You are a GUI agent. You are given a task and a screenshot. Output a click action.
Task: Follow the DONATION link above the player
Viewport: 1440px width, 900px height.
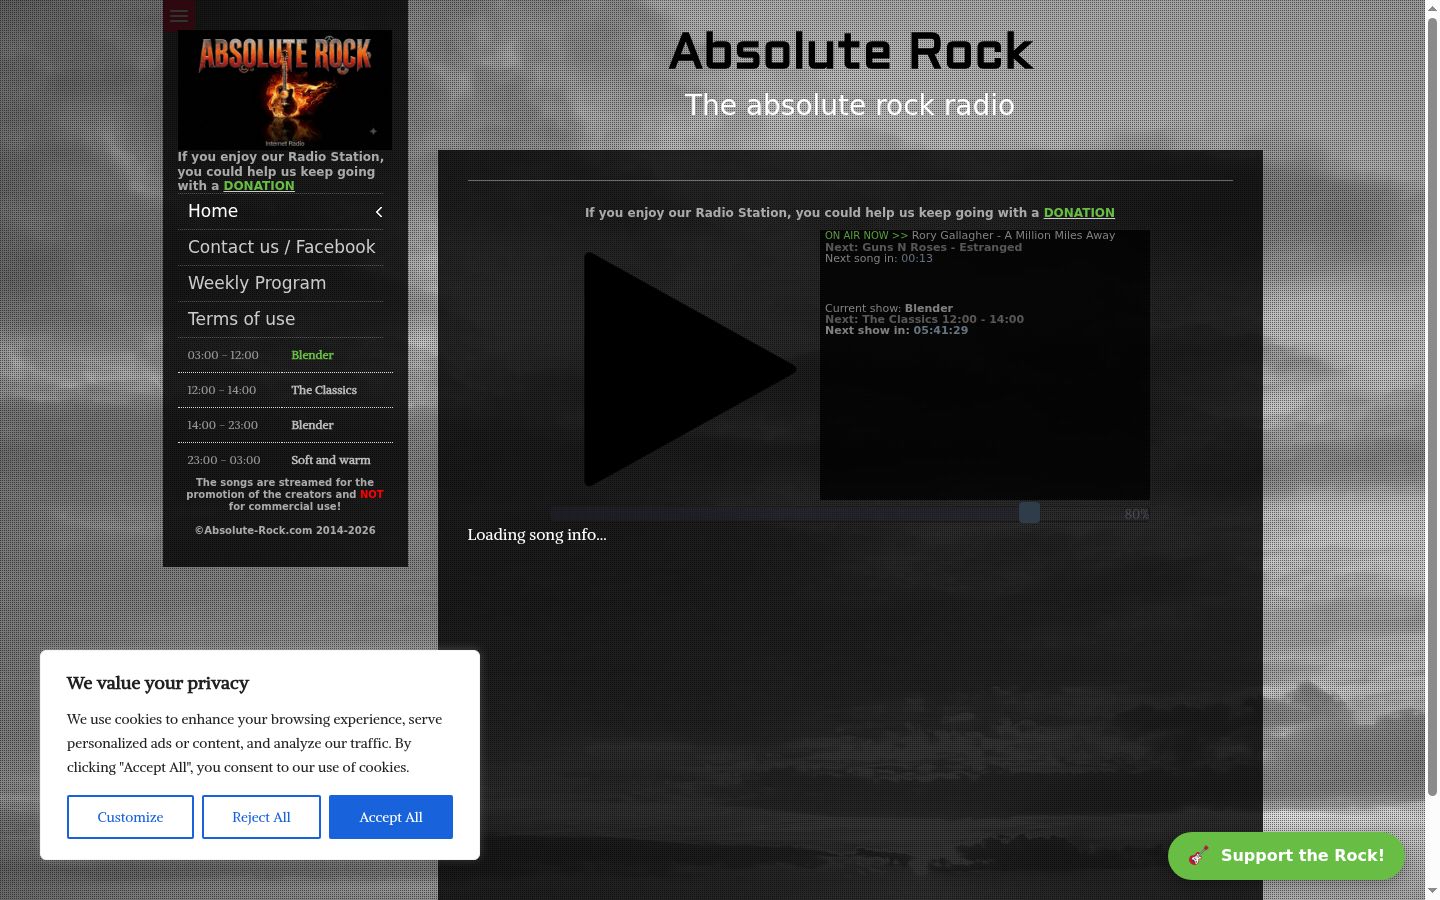click(1079, 213)
